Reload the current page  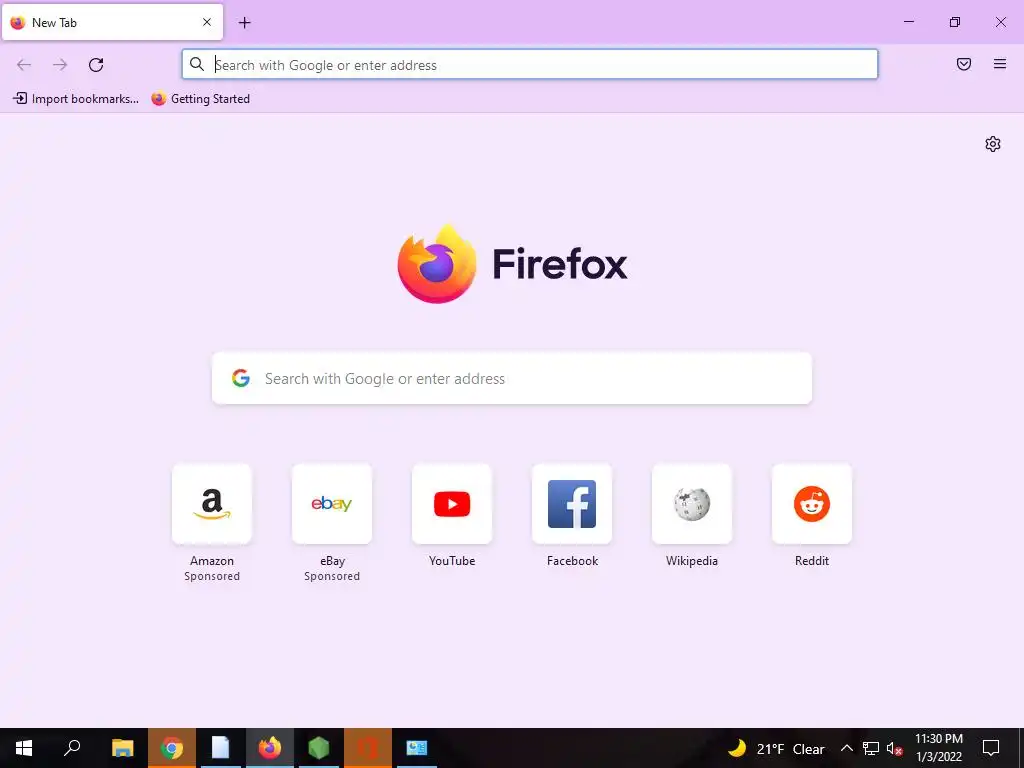click(x=96, y=65)
